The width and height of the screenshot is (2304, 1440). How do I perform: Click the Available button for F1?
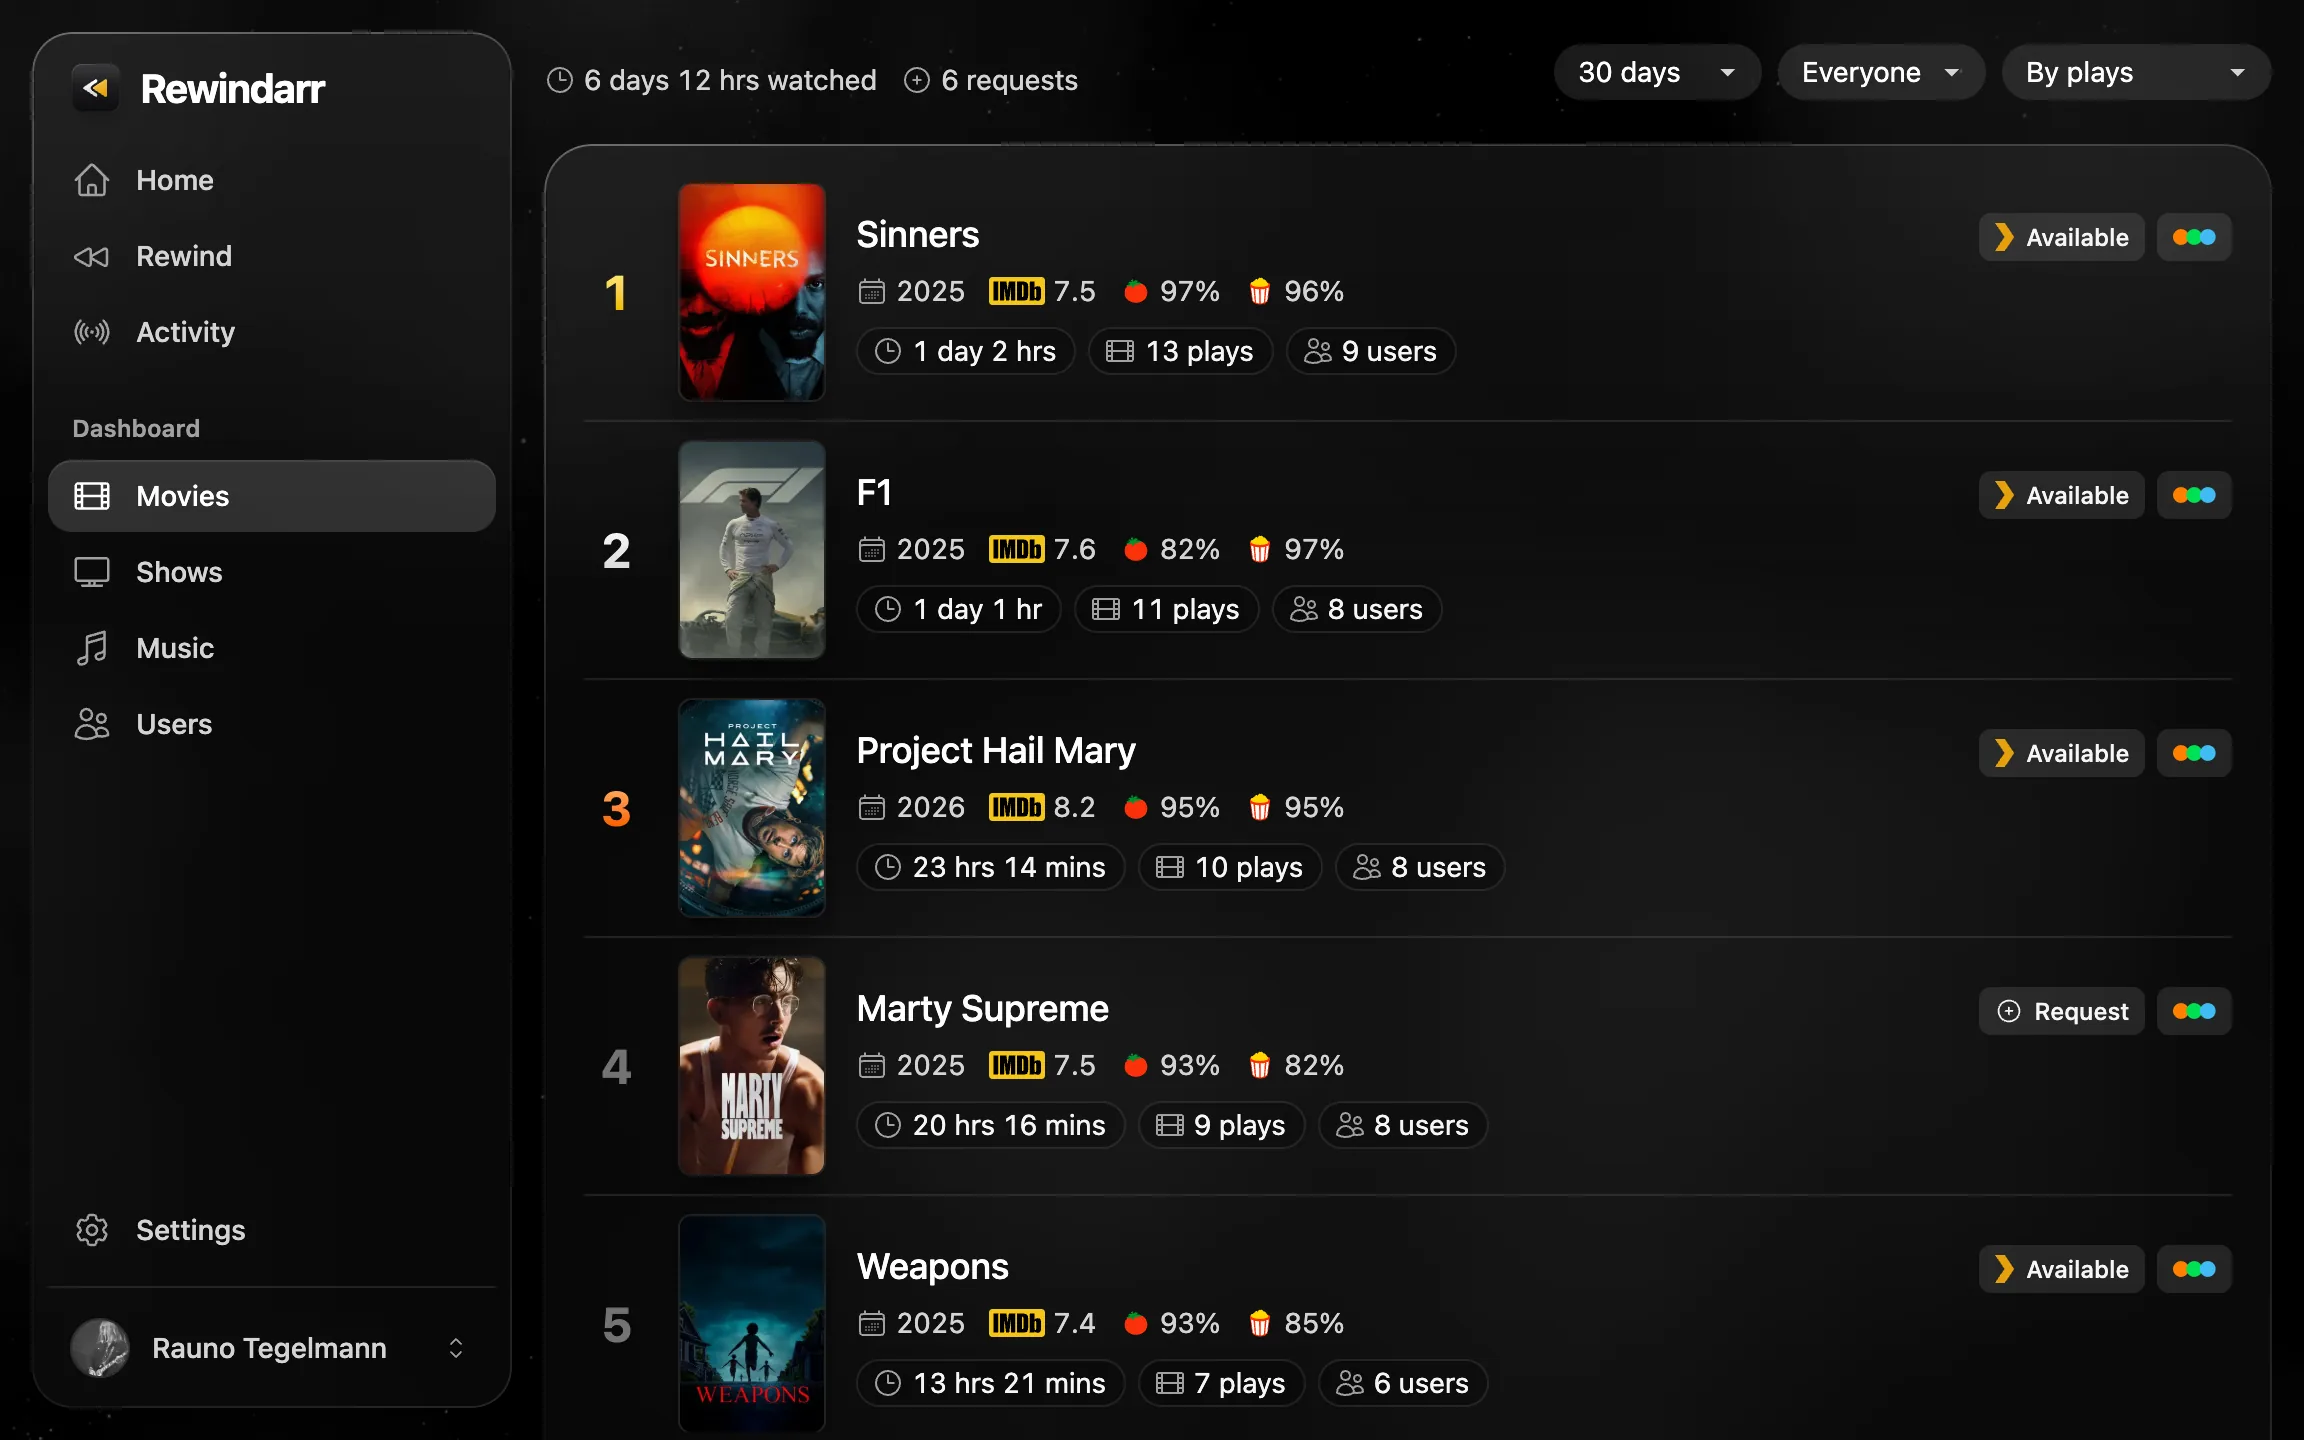tap(2061, 495)
